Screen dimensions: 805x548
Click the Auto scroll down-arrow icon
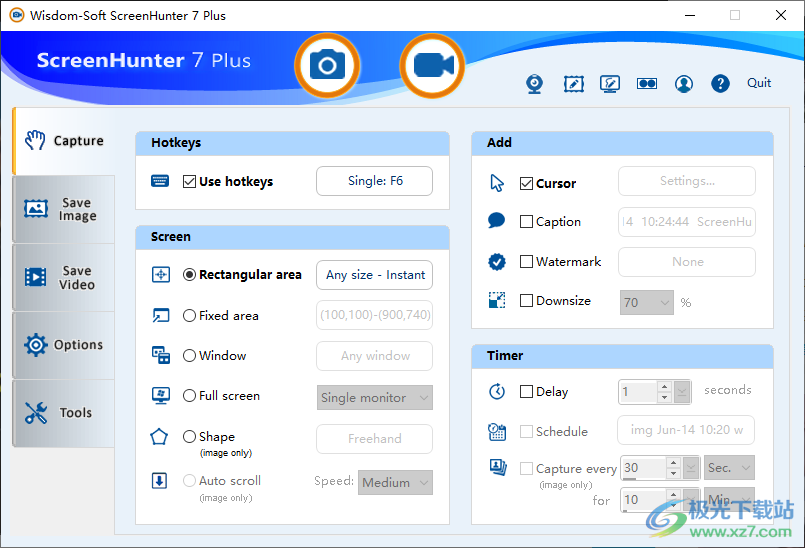pyautogui.click(x=159, y=481)
